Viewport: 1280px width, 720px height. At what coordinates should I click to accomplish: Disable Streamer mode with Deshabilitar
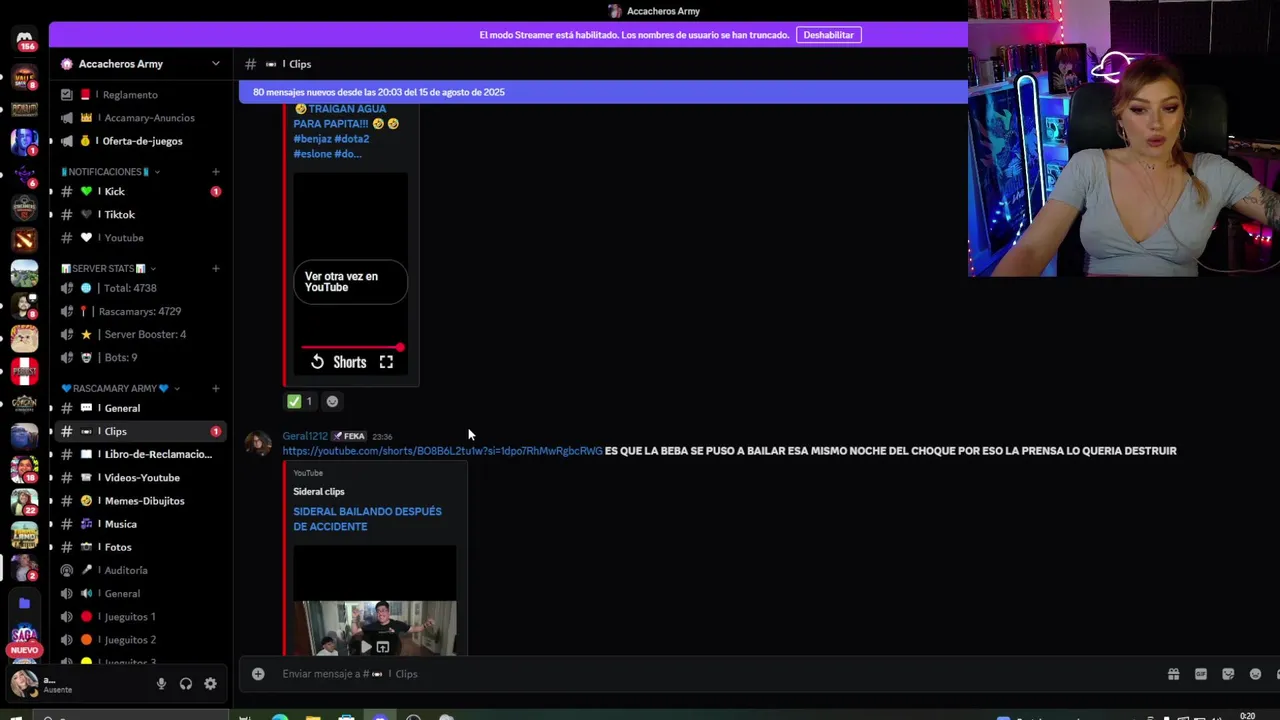point(829,35)
